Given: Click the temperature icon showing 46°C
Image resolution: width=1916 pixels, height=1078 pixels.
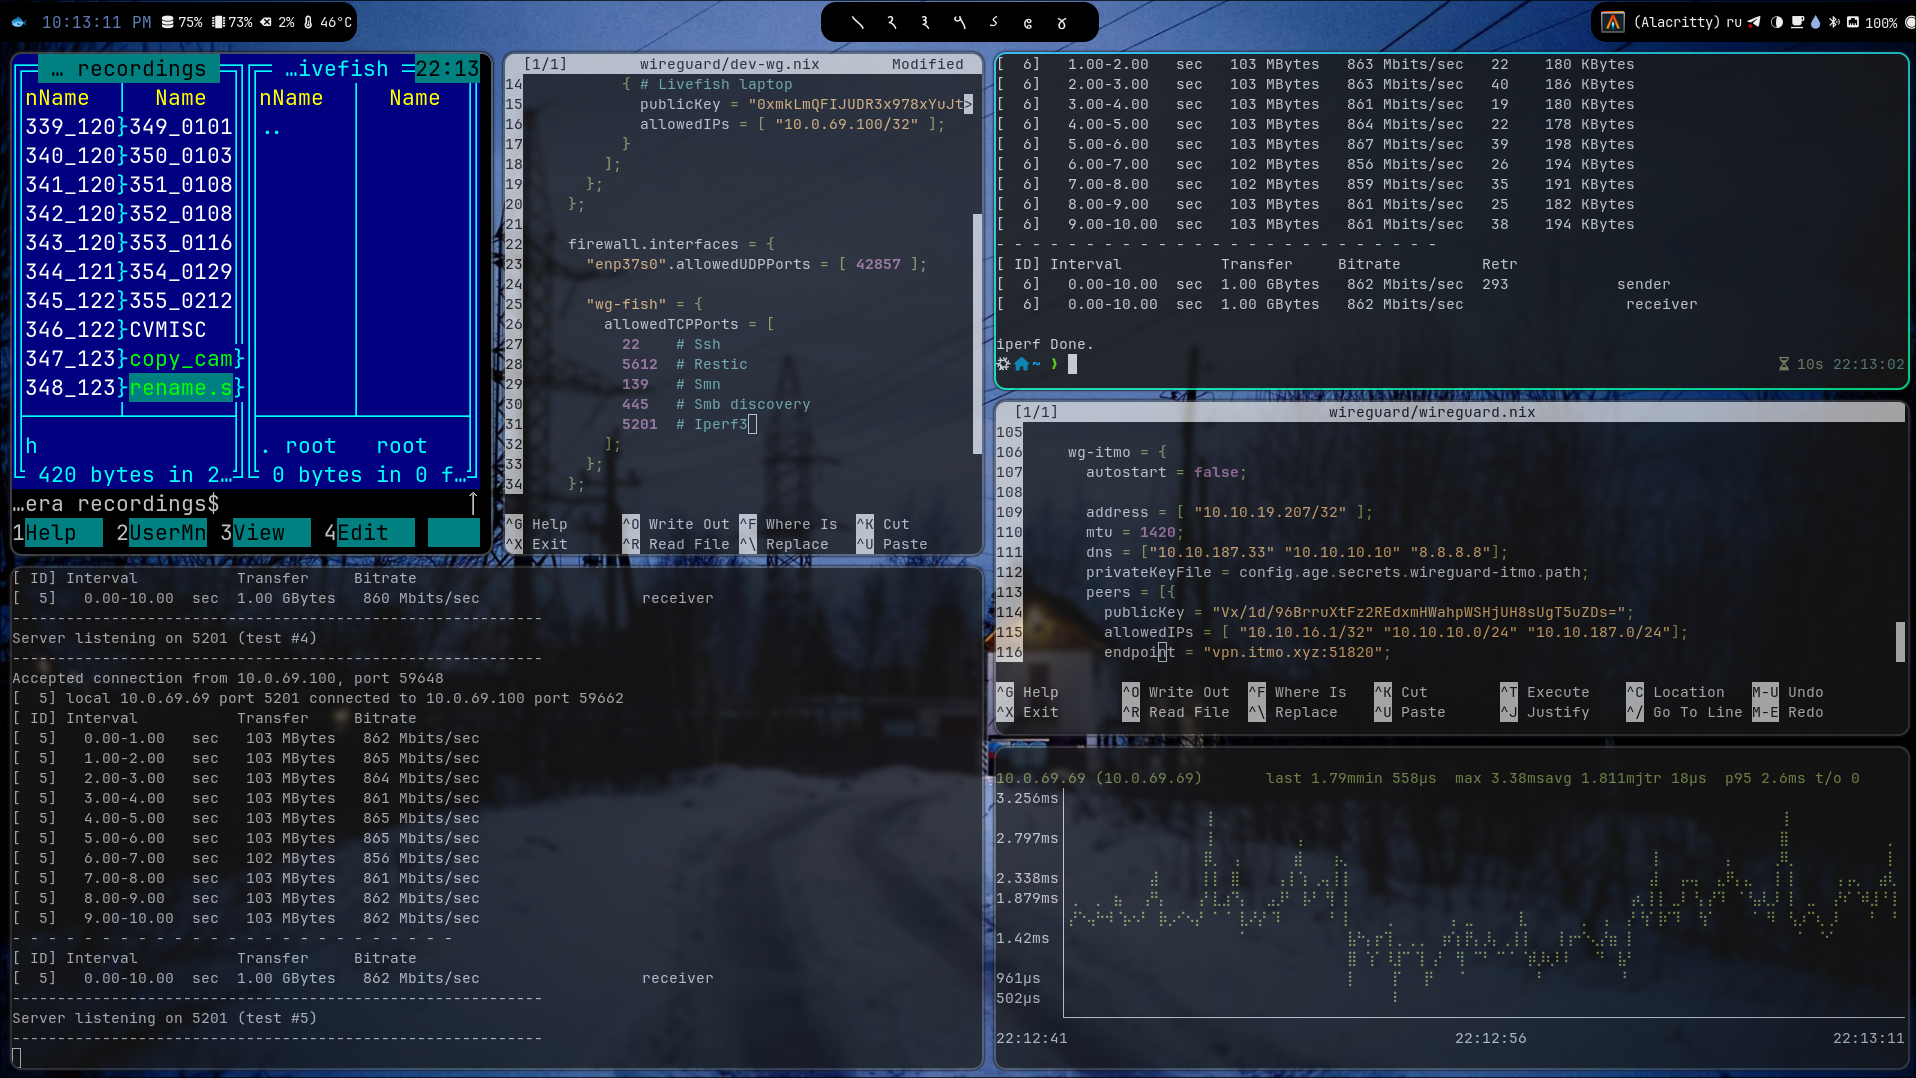Looking at the screenshot, I should click(309, 22).
